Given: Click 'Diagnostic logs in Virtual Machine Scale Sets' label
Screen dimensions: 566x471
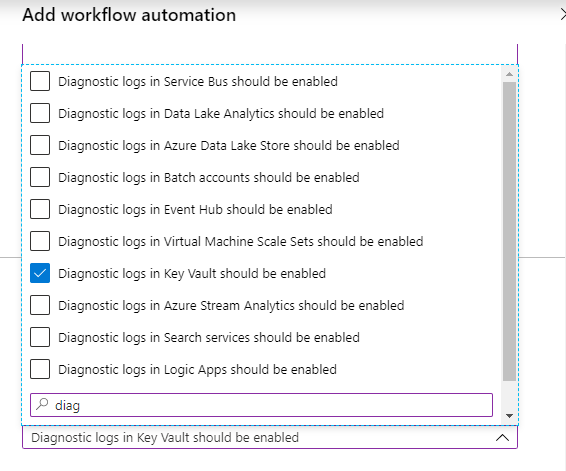Looking at the screenshot, I should point(241,241).
